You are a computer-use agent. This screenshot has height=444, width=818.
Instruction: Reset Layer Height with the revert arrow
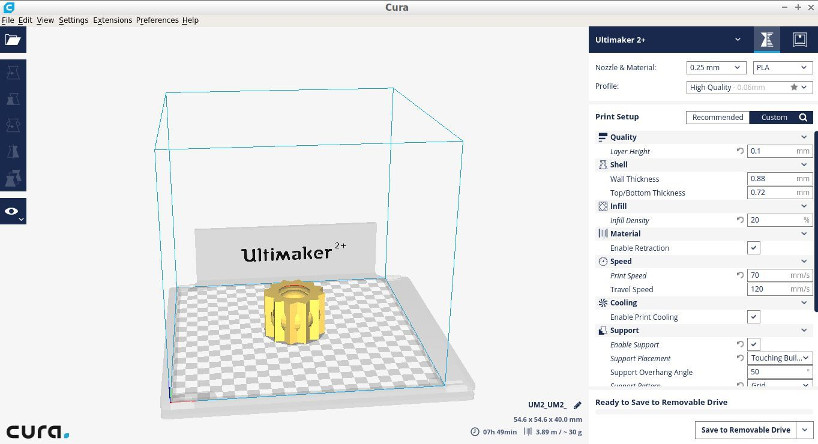tap(740, 151)
